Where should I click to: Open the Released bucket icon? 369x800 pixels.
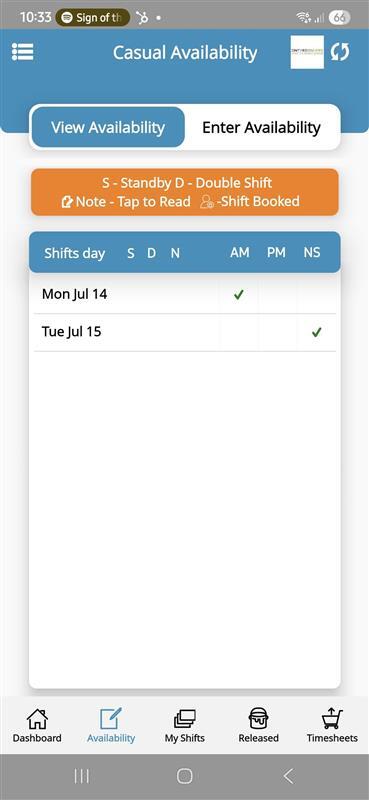pos(258,719)
